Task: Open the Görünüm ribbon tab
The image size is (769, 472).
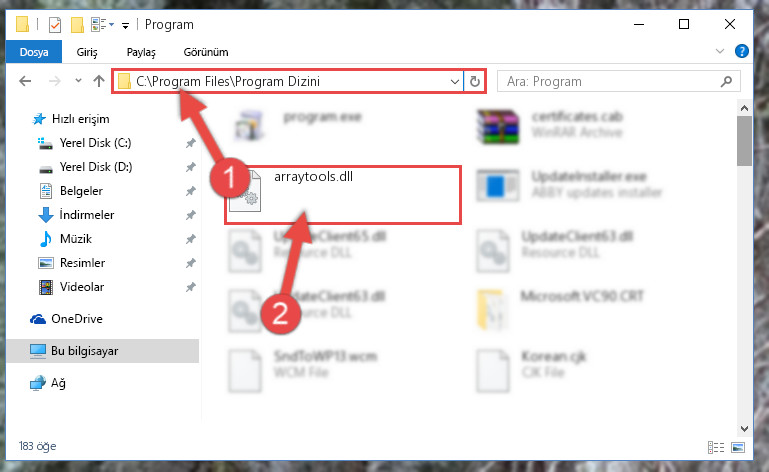Action: click(x=205, y=52)
